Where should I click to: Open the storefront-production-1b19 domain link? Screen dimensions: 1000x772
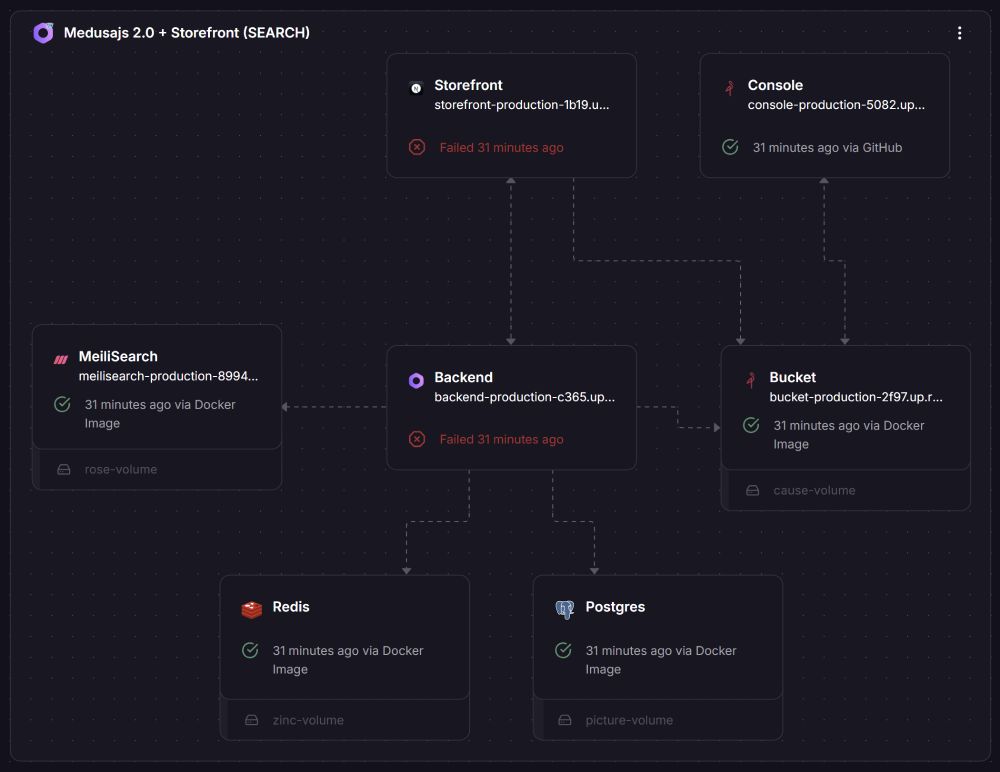(522, 105)
